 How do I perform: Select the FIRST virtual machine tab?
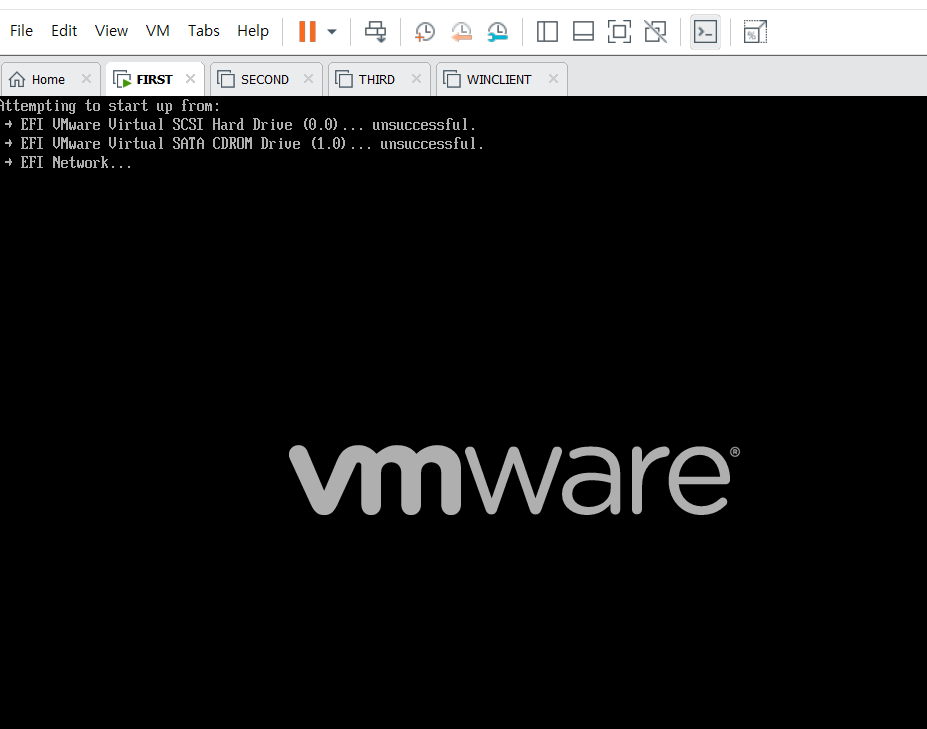pos(155,79)
